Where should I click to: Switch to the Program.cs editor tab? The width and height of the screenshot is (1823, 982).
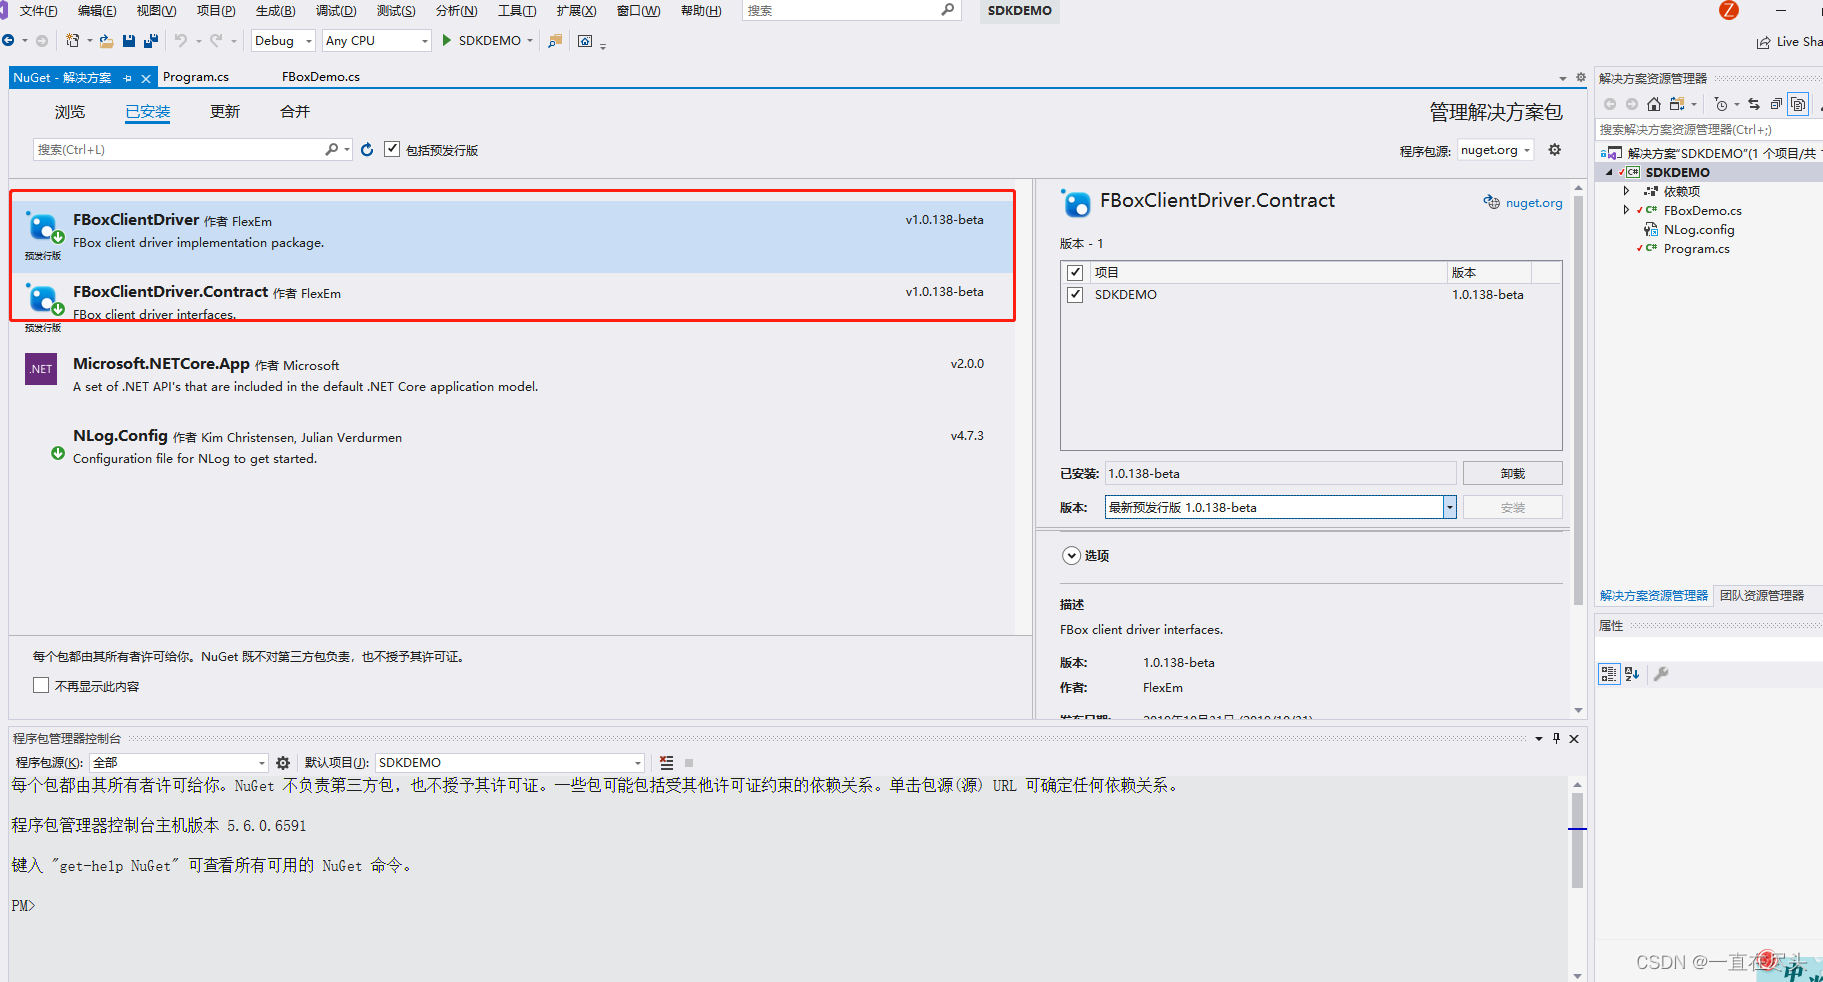196,77
